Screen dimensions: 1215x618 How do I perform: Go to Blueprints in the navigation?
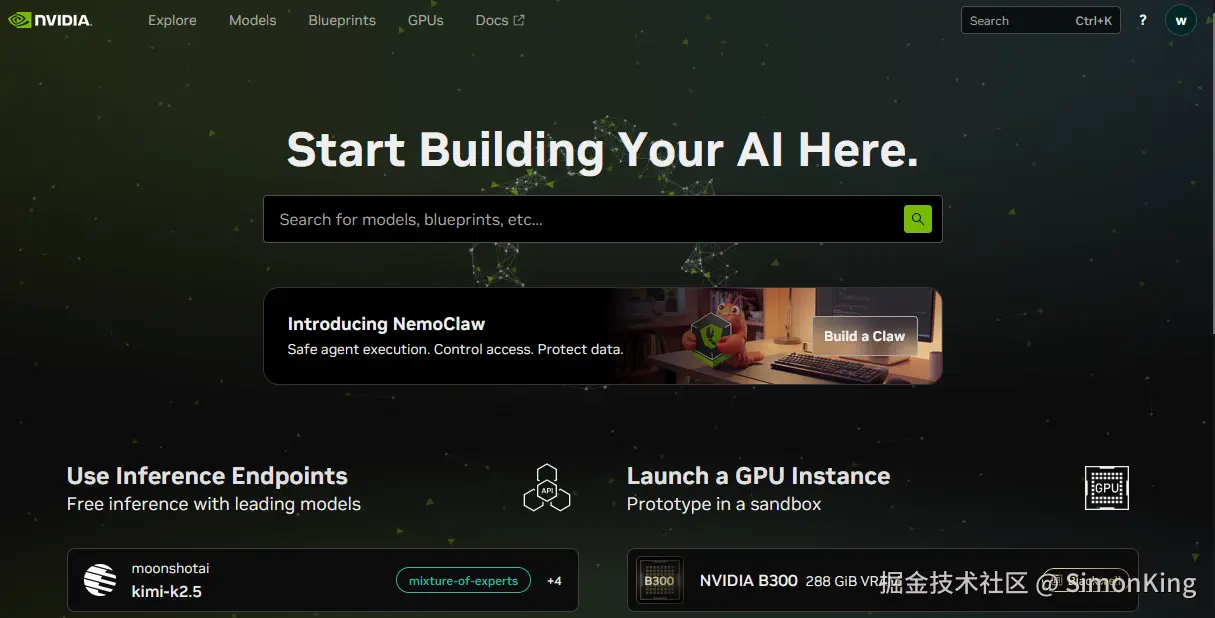[x=342, y=20]
